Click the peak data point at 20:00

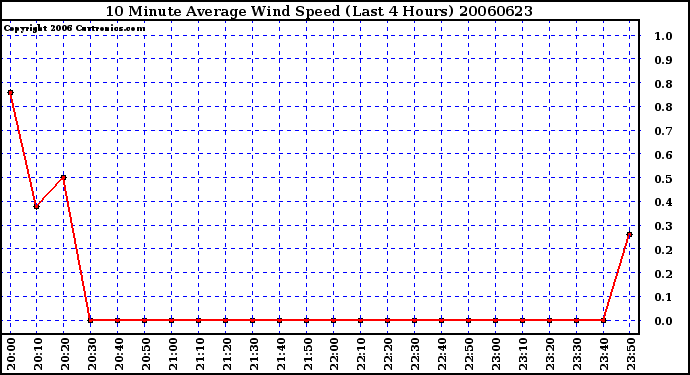[x=11, y=92]
